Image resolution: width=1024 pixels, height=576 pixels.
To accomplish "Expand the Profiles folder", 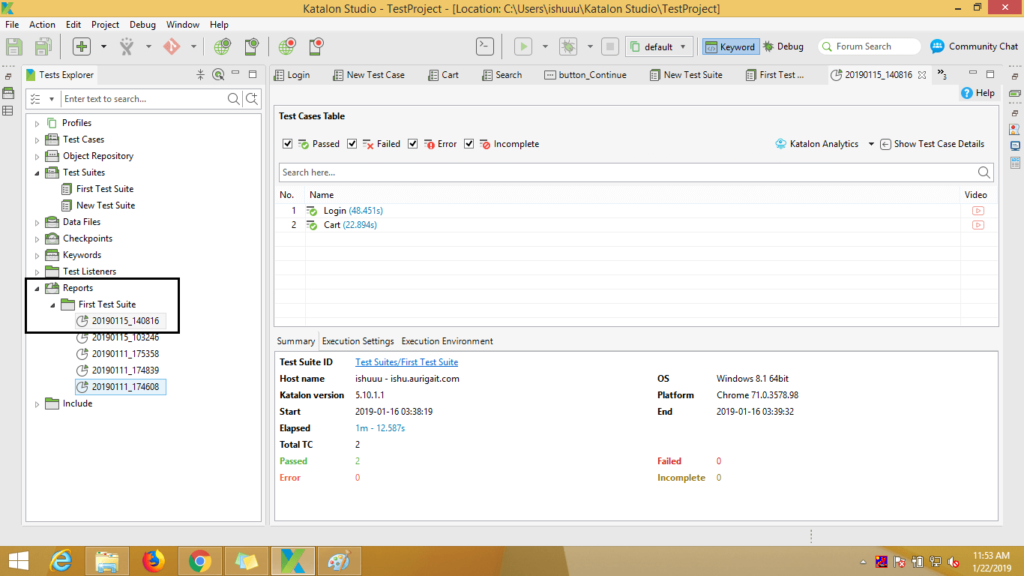I will click(37, 123).
